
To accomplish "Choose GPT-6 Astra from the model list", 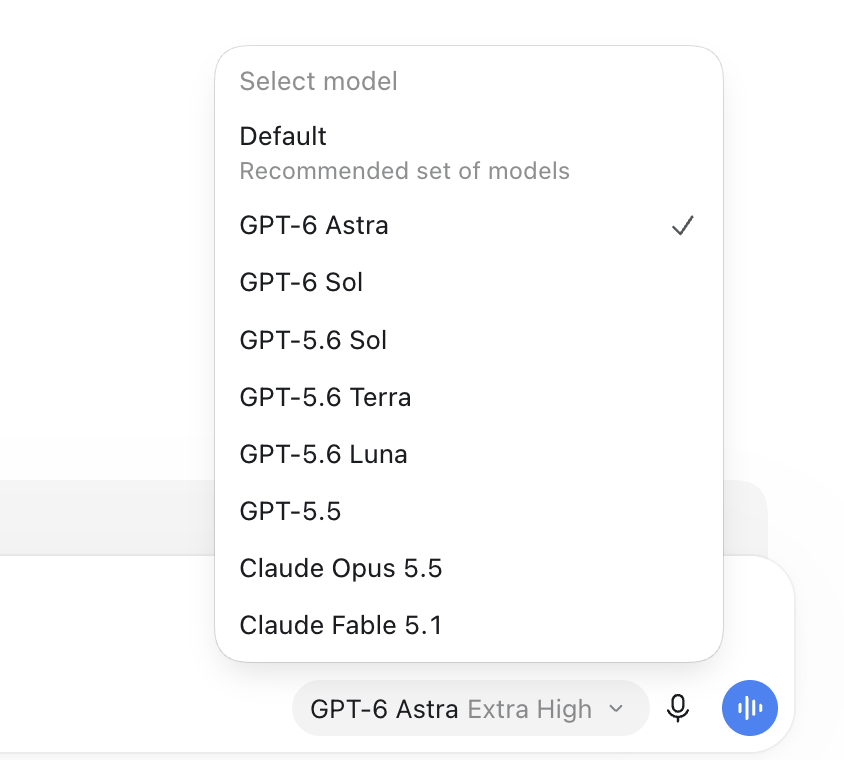I will 468,225.
